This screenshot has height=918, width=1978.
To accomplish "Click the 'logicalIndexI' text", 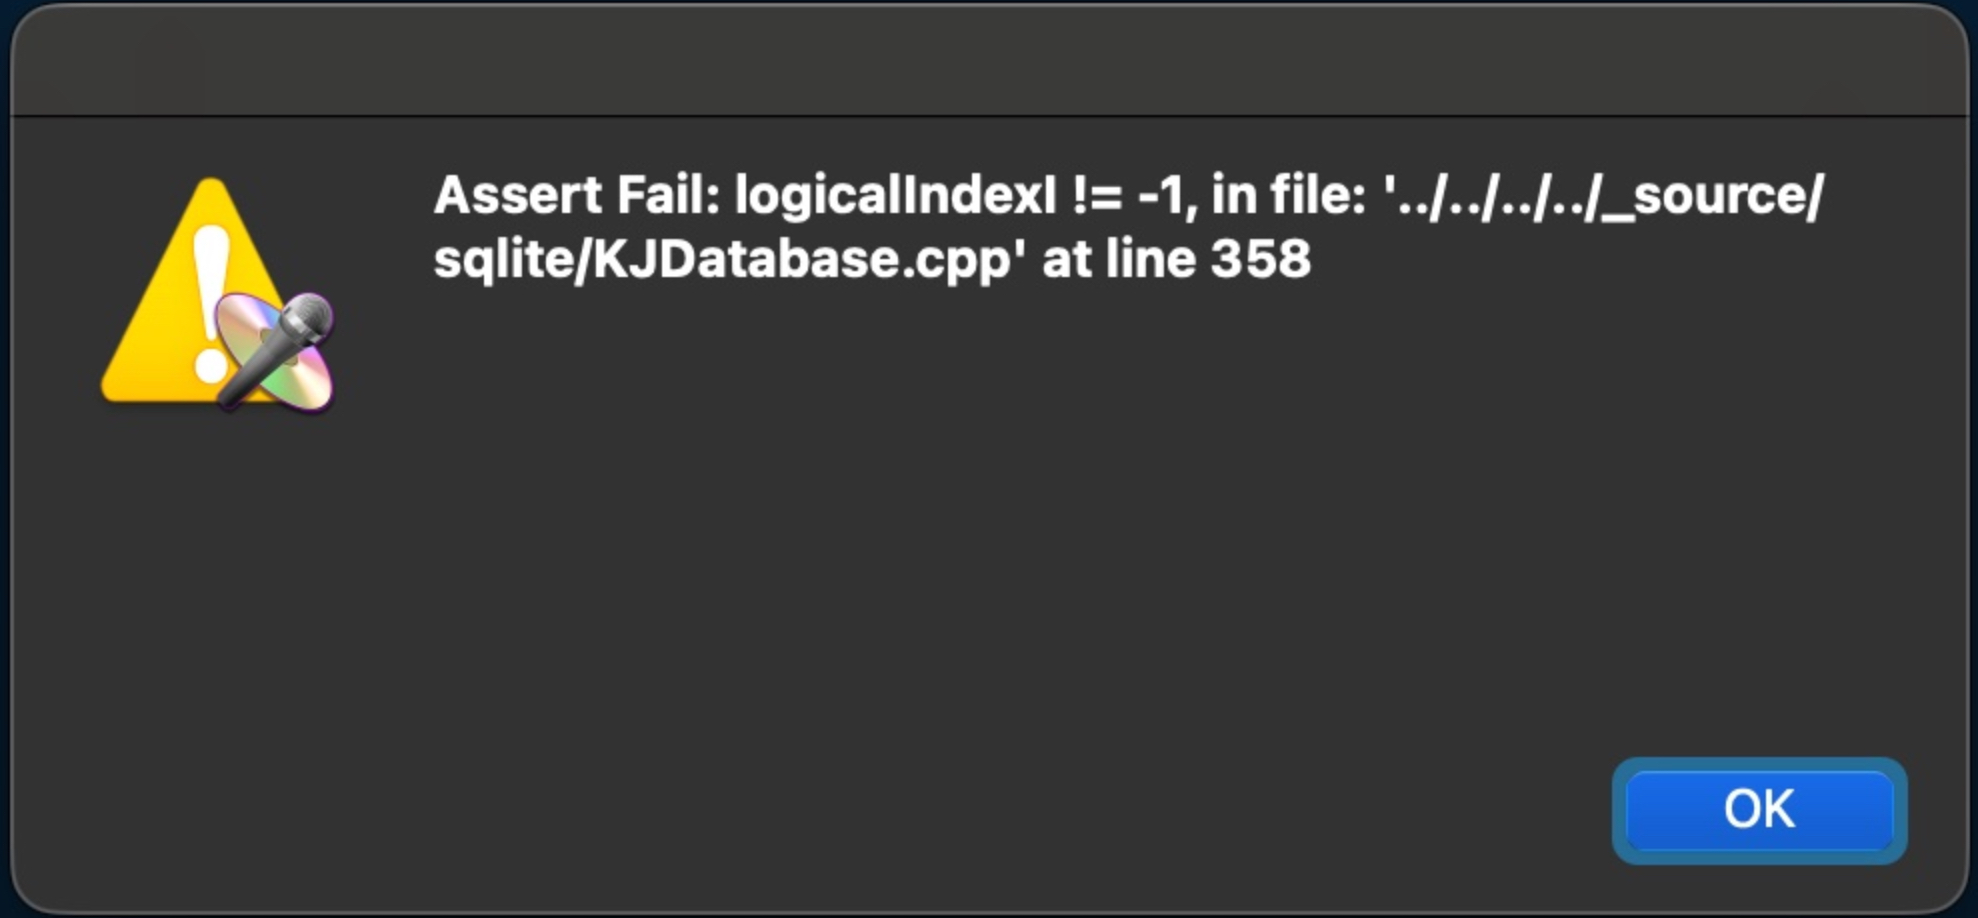I will [895, 195].
